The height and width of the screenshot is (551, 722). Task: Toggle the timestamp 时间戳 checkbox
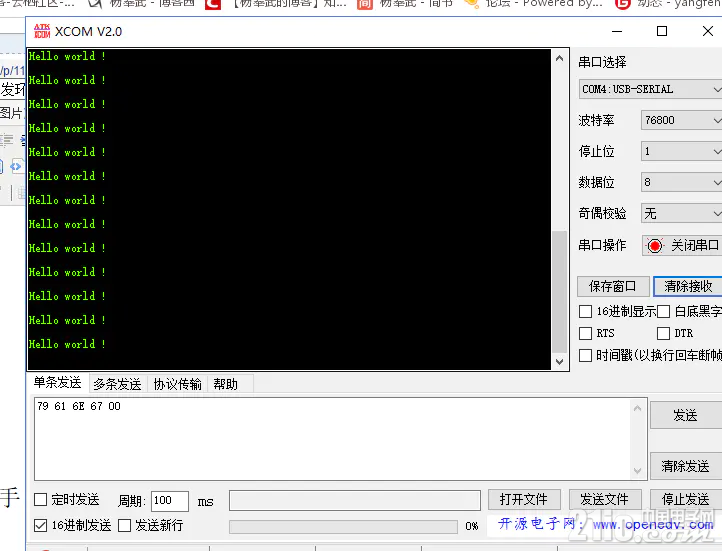point(585,355)
